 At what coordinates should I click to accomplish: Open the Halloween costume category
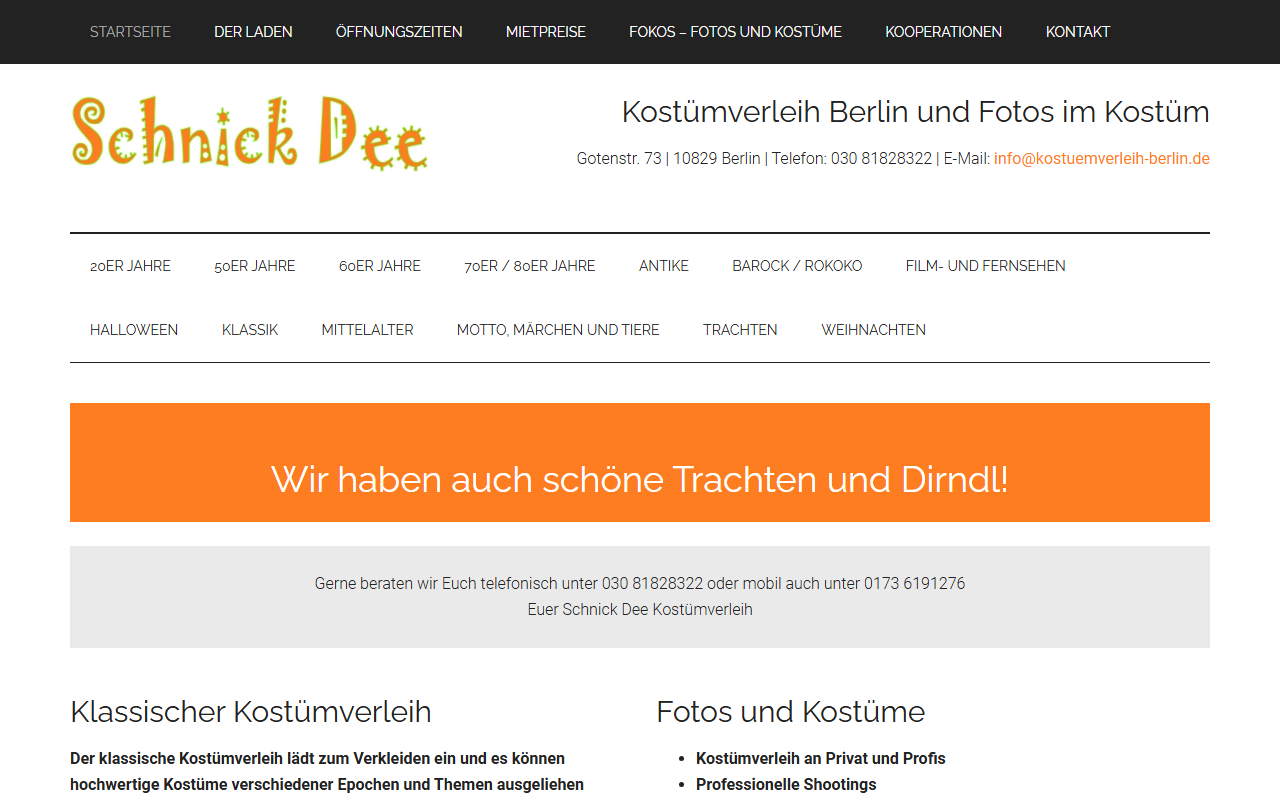click(x=134, y=330)
